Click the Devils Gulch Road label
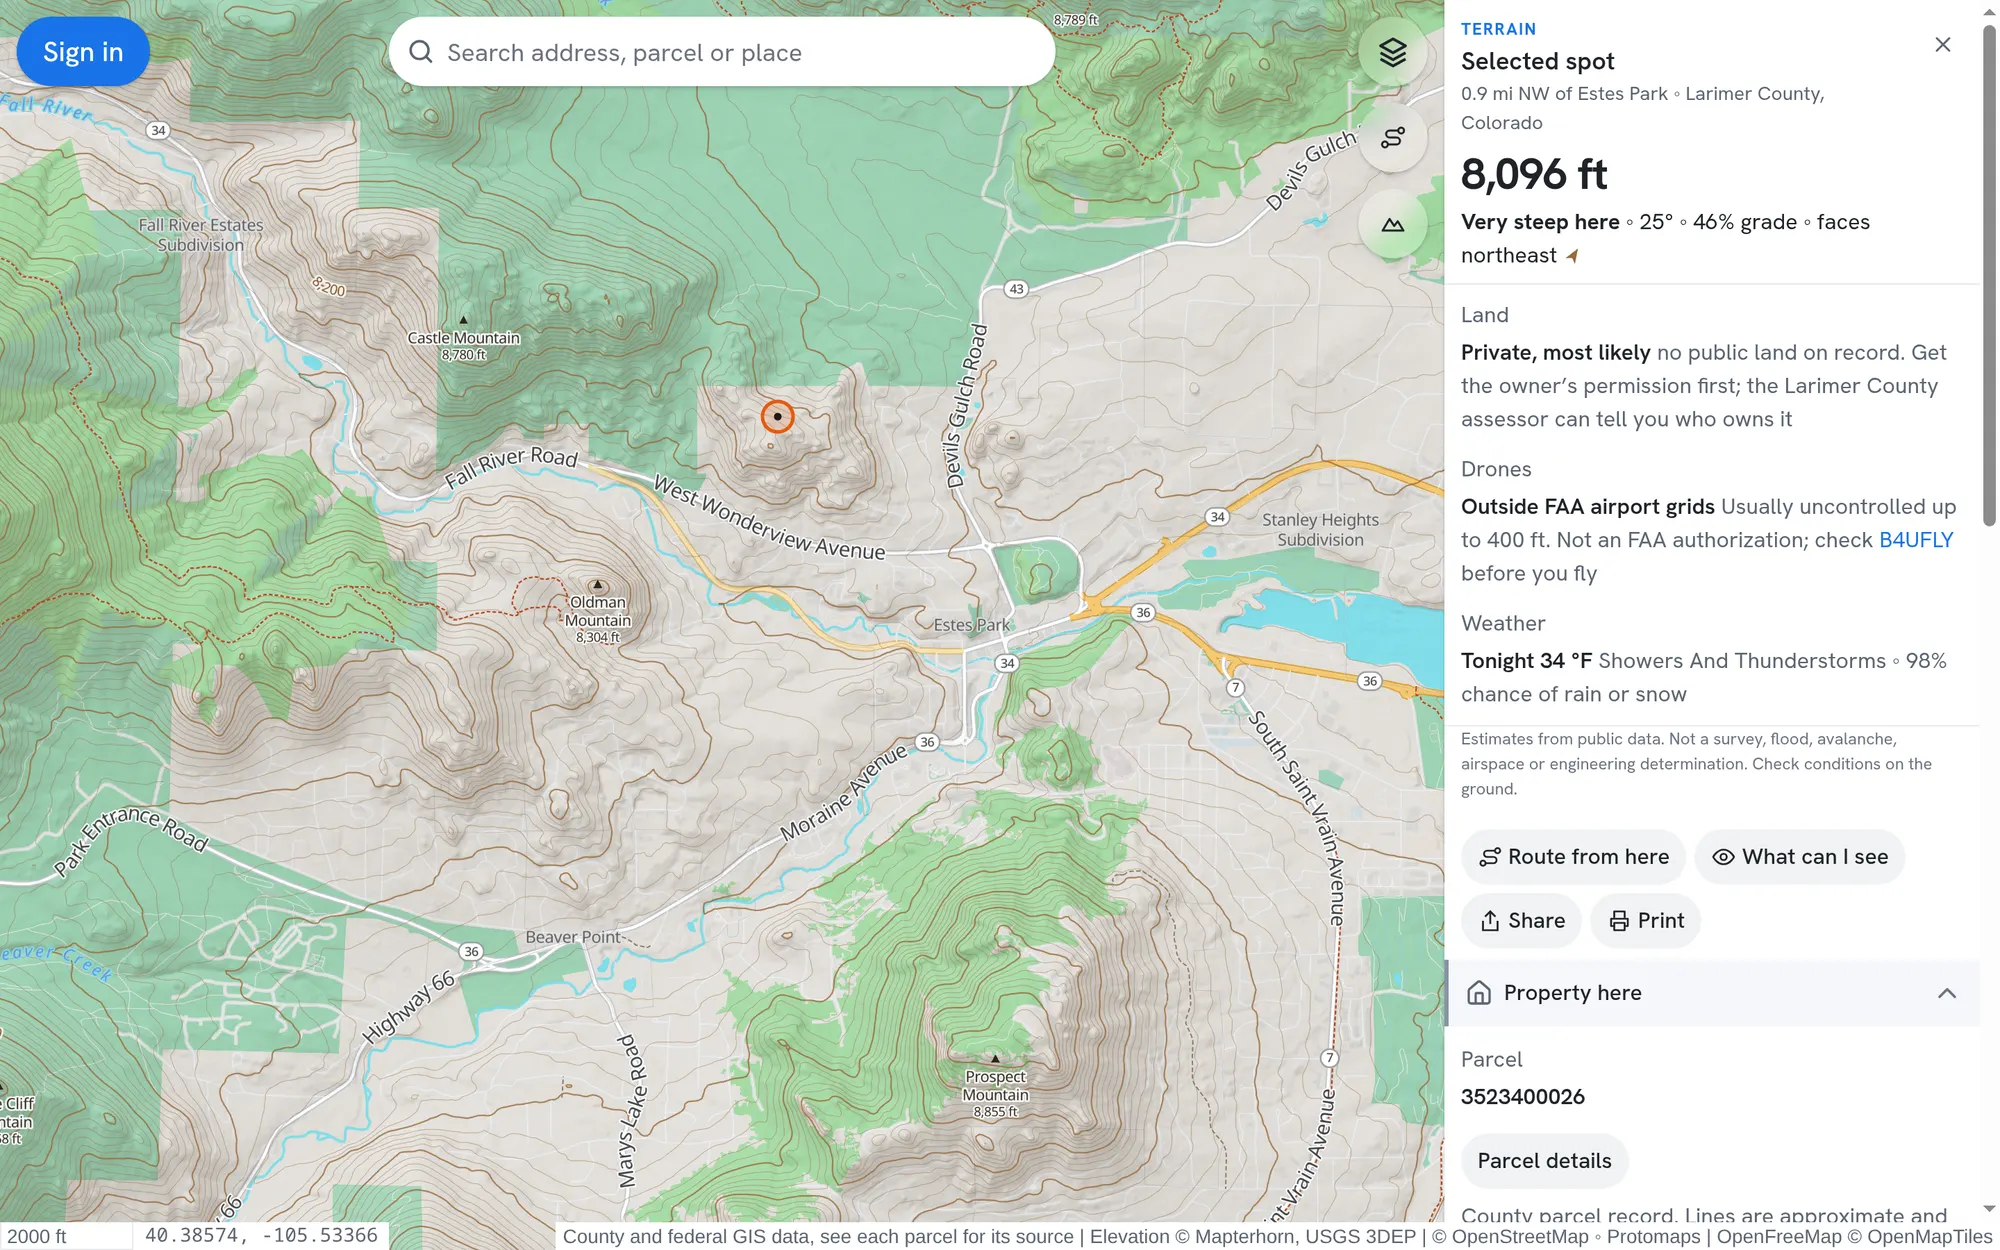The width and height of the screenshot is (2000, 1250). pyautogui.click(x=966, y=406)
